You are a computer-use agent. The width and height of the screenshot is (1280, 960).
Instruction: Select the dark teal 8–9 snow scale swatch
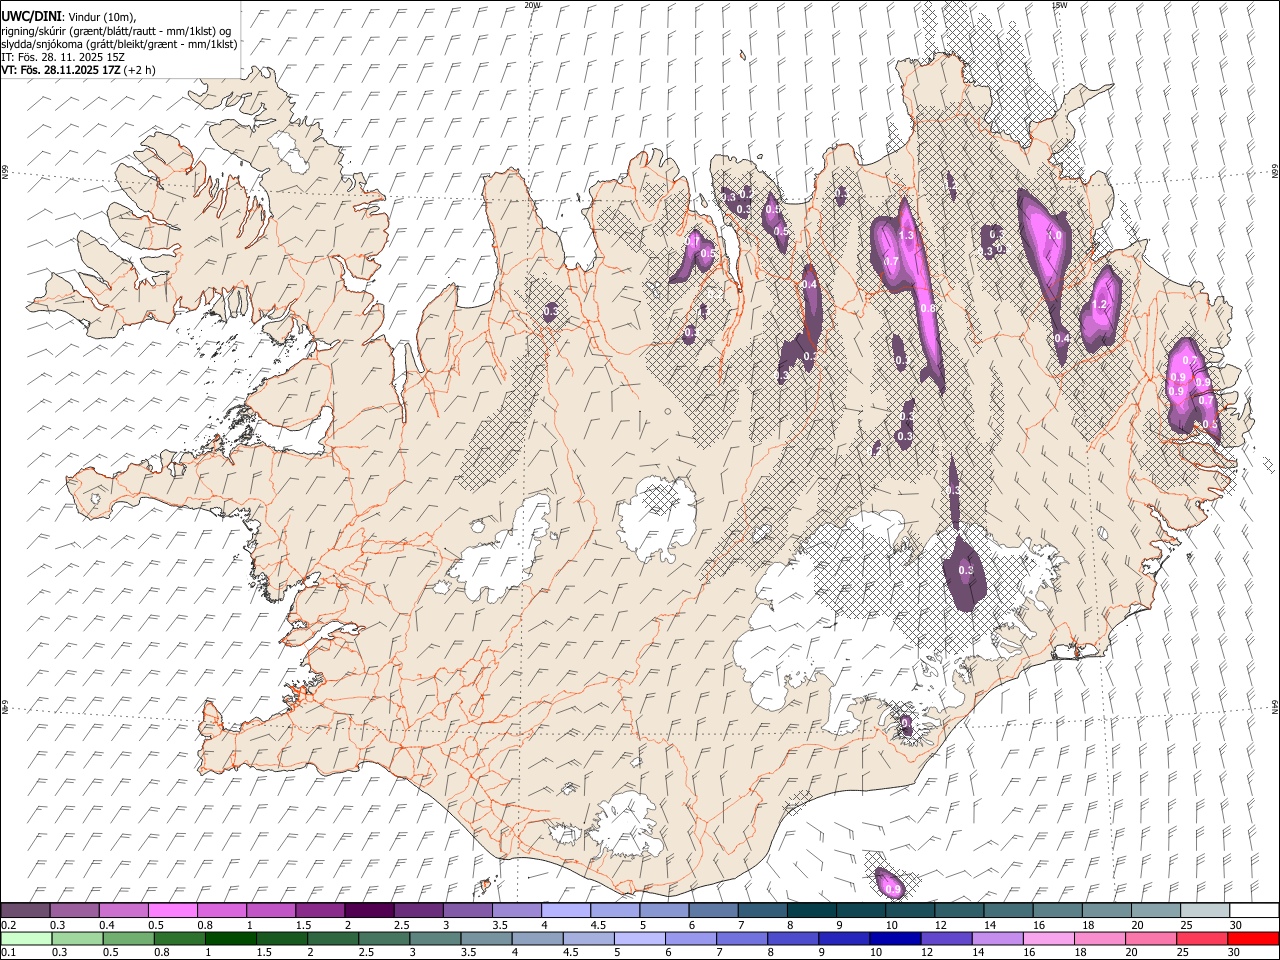811,911
